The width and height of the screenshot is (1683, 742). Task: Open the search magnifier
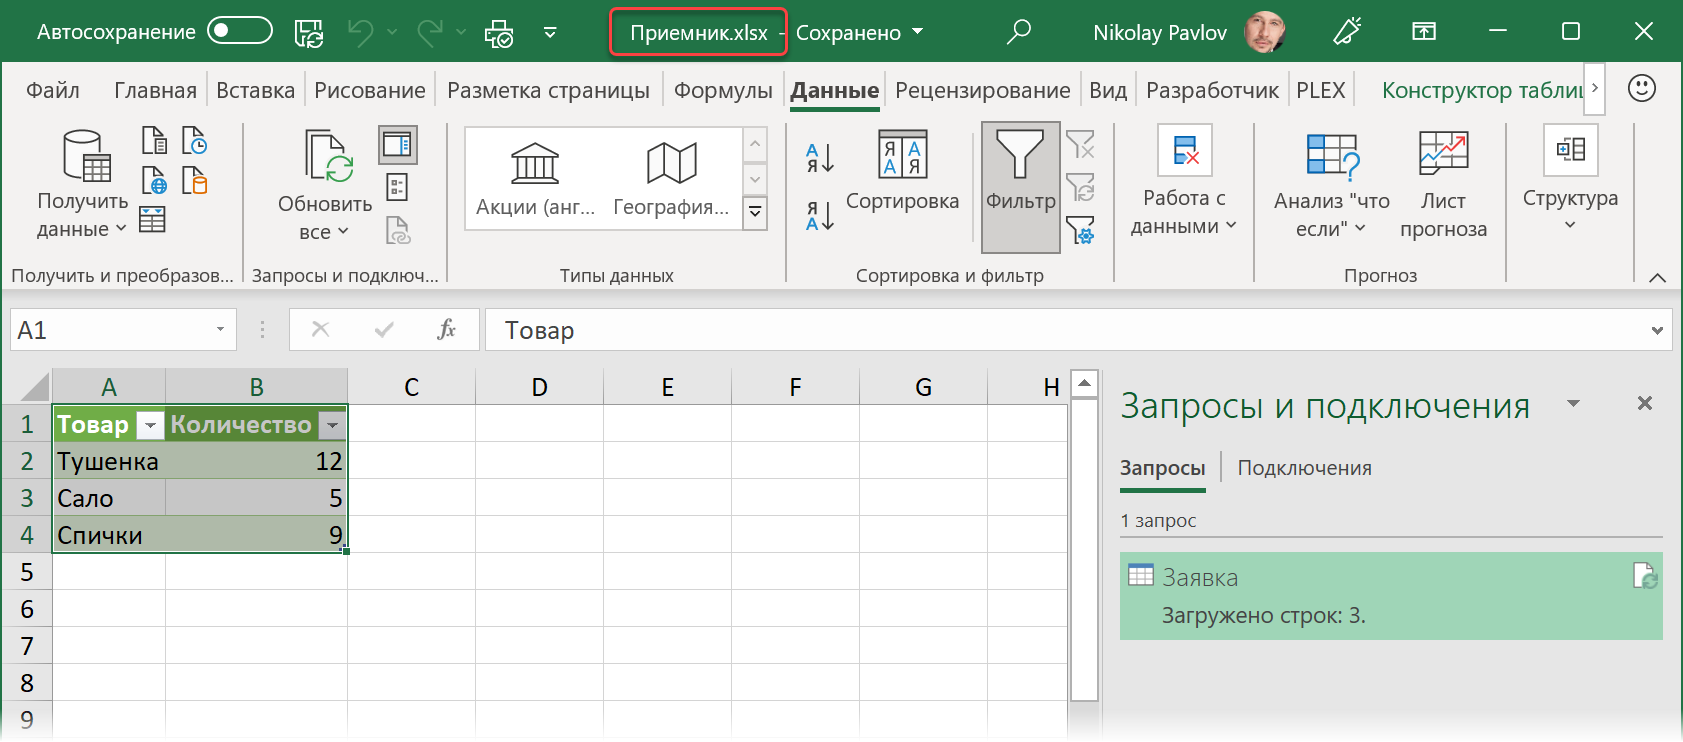(x=1019, y=32)
